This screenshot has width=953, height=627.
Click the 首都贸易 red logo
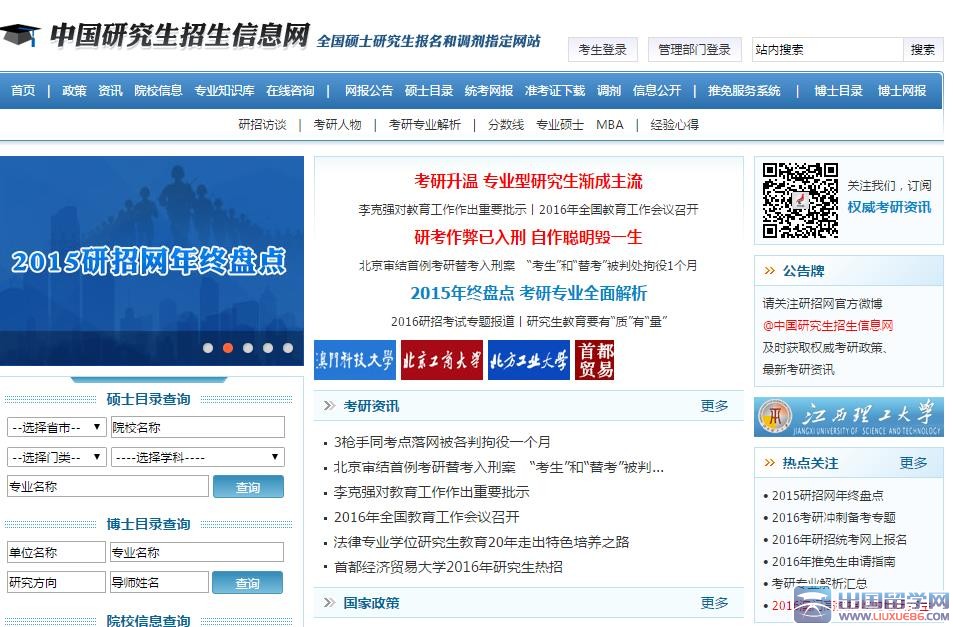(595, 360)
